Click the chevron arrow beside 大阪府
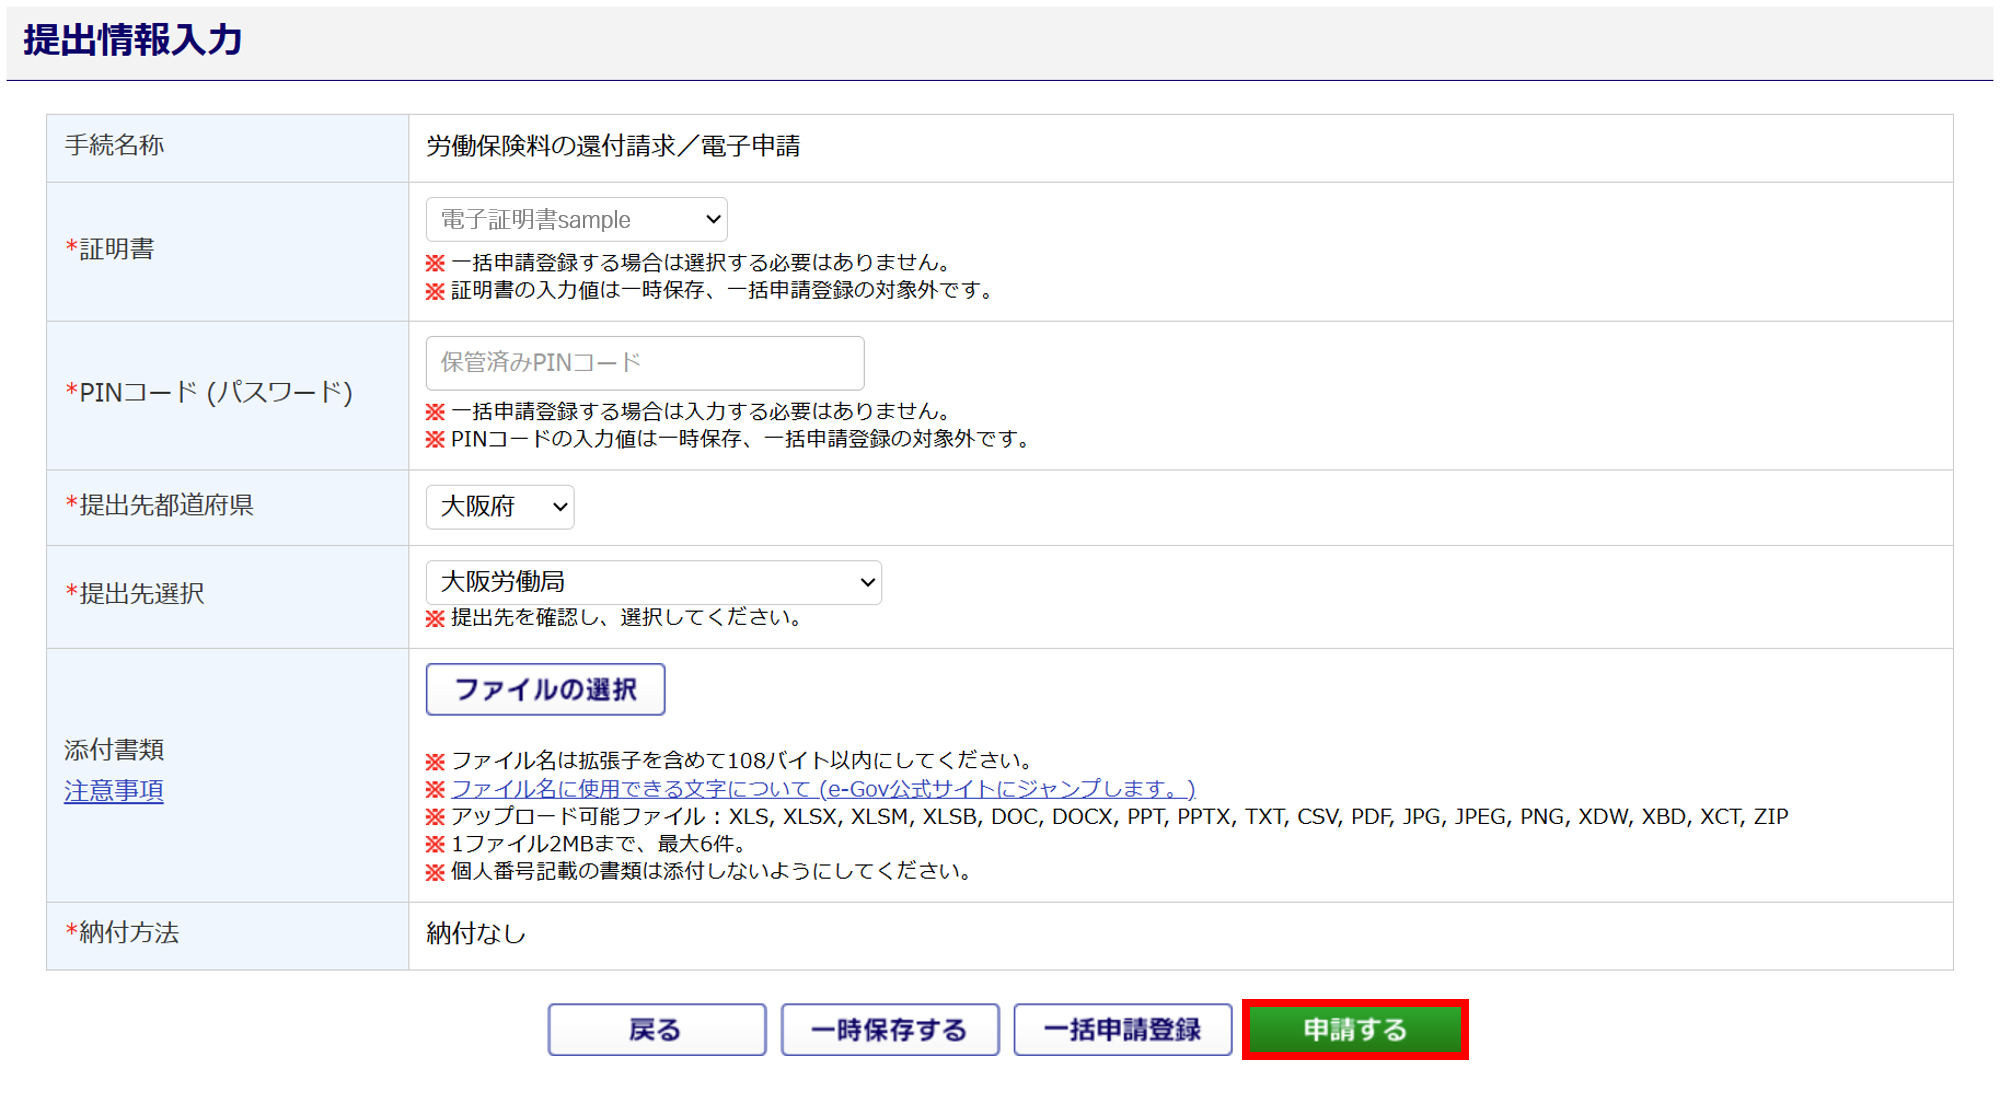Viewport: 2000px width, 1103px height. (560, 507)
